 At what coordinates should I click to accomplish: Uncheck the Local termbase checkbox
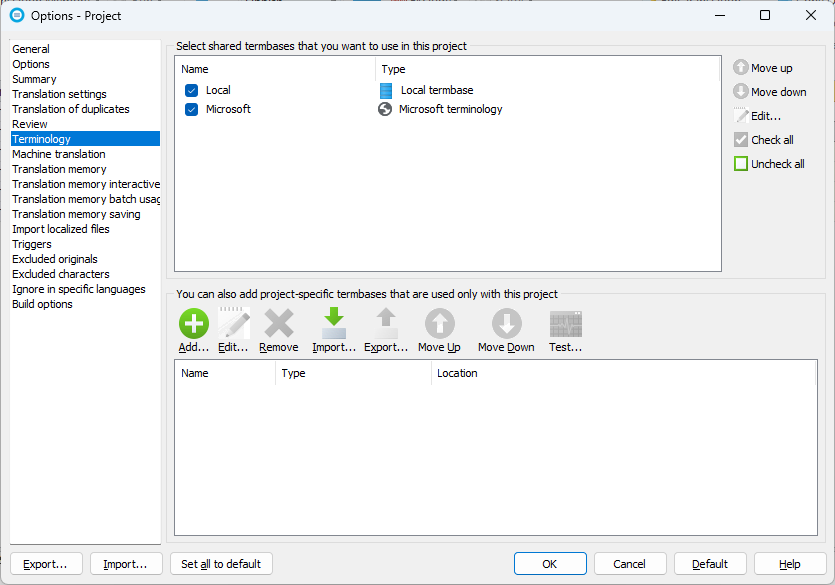(192, 90)
